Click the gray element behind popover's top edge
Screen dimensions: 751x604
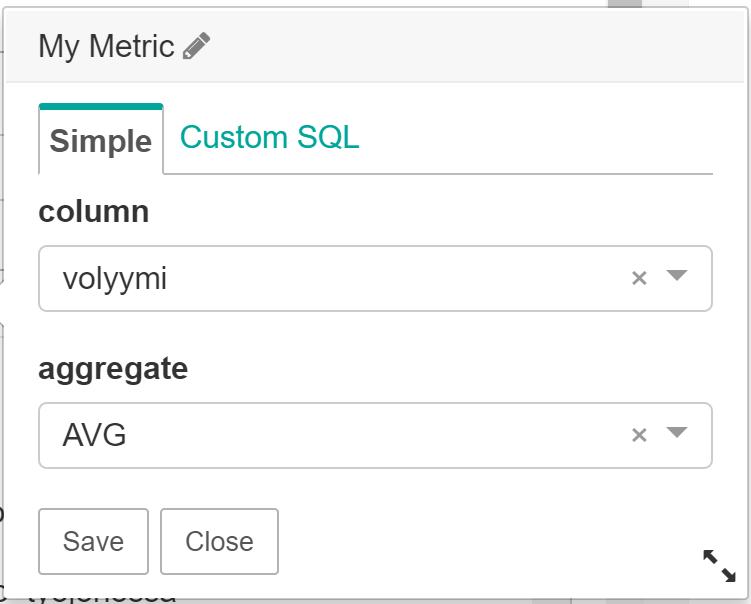point(625,4)
